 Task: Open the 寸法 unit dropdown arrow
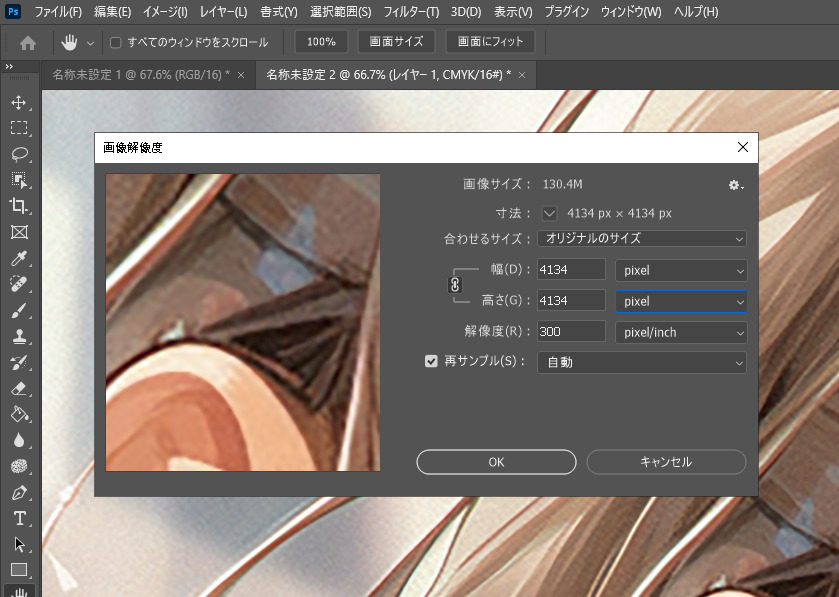[x=549, y=213]
